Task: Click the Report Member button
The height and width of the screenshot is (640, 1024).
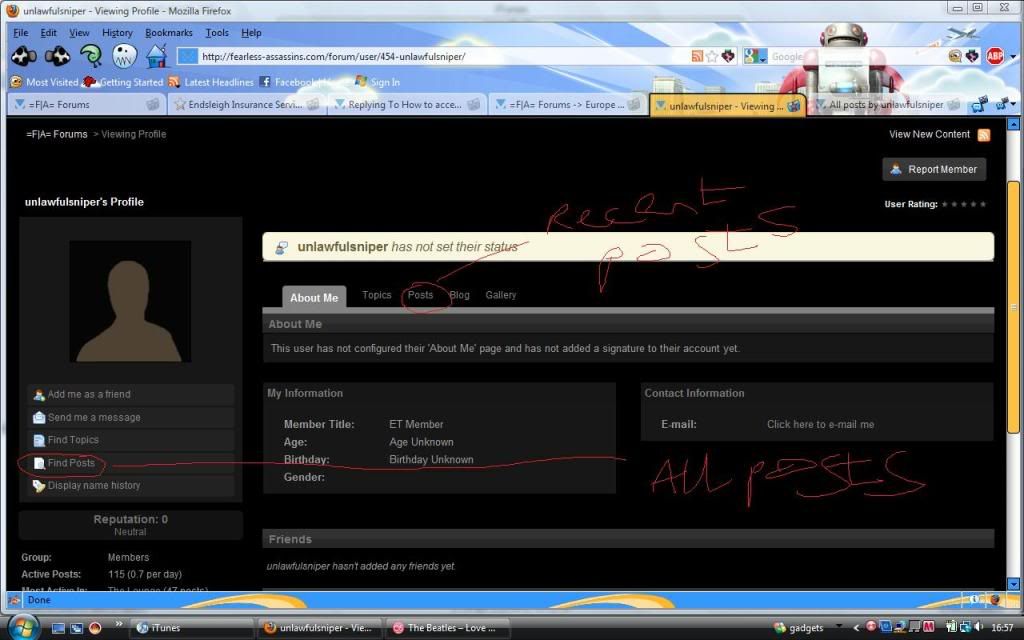Action: coord(934,169)
